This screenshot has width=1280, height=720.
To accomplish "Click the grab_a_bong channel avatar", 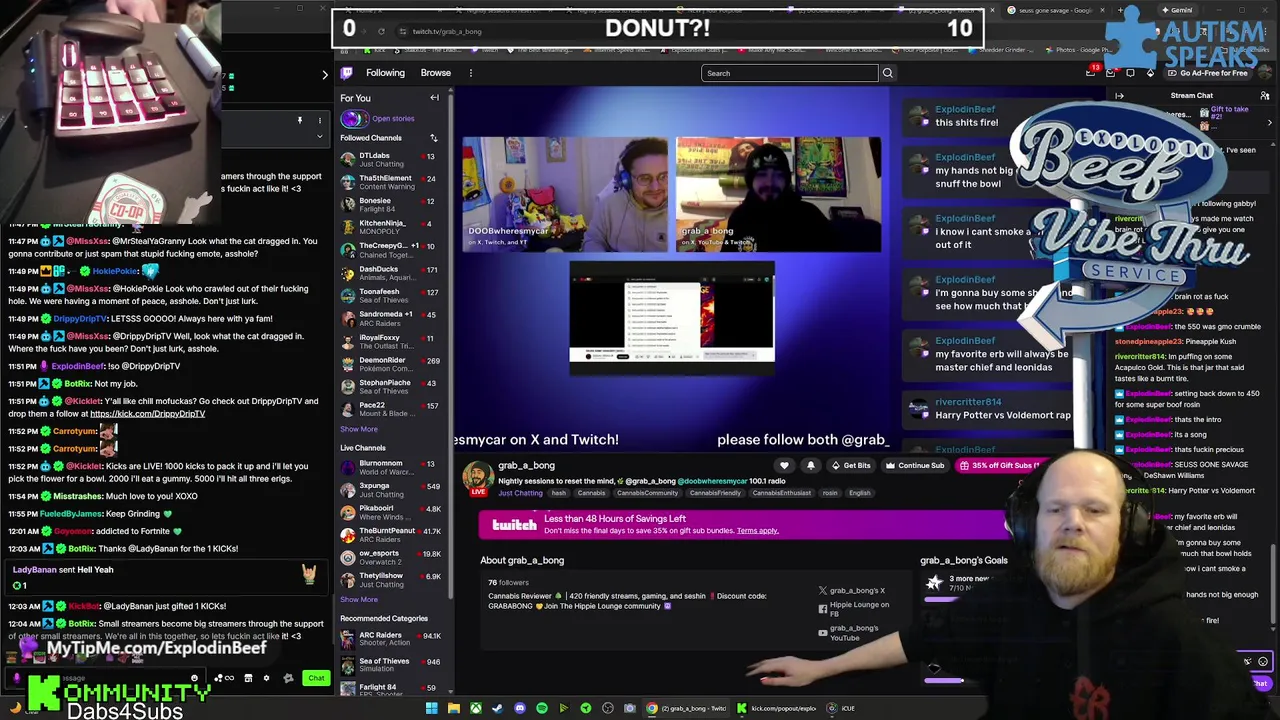I will coord(478,475).
